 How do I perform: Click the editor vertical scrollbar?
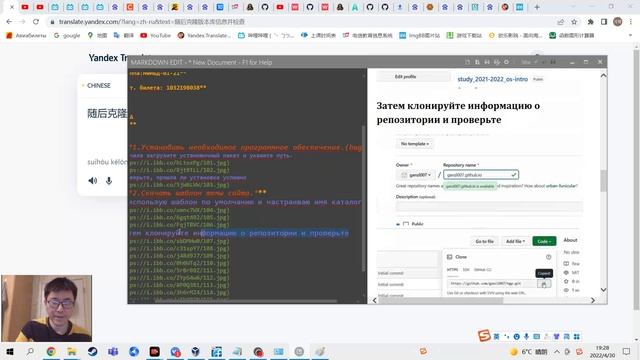(364, 198)
